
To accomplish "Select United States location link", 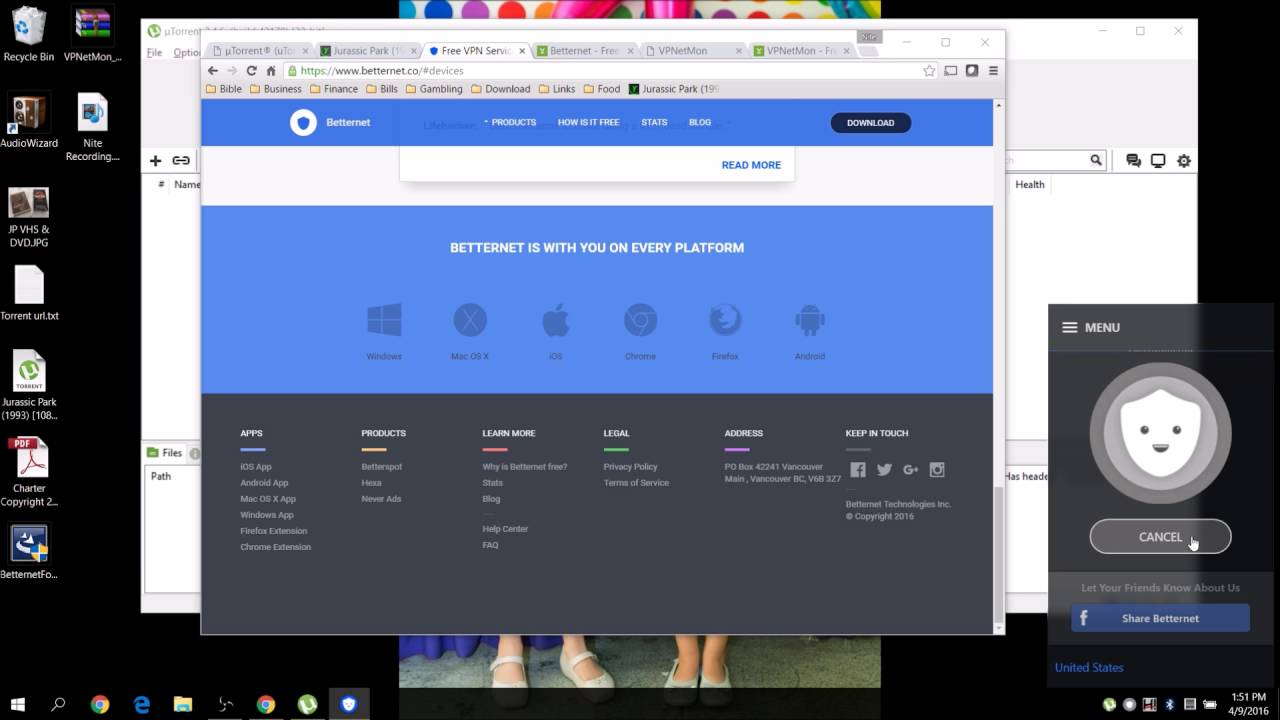I will pyautogui.click(x=1089, y=667).
